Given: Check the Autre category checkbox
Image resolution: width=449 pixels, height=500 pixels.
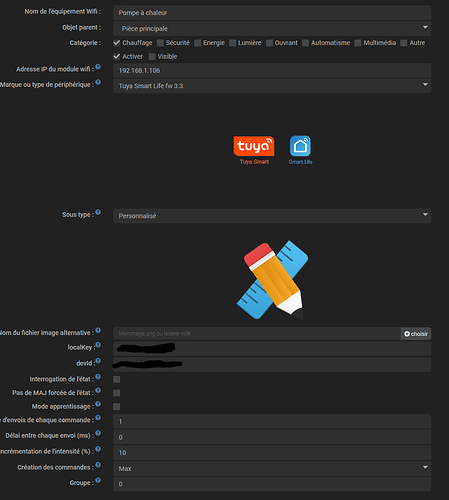Looking at the screenshot, I should (404, 43).
